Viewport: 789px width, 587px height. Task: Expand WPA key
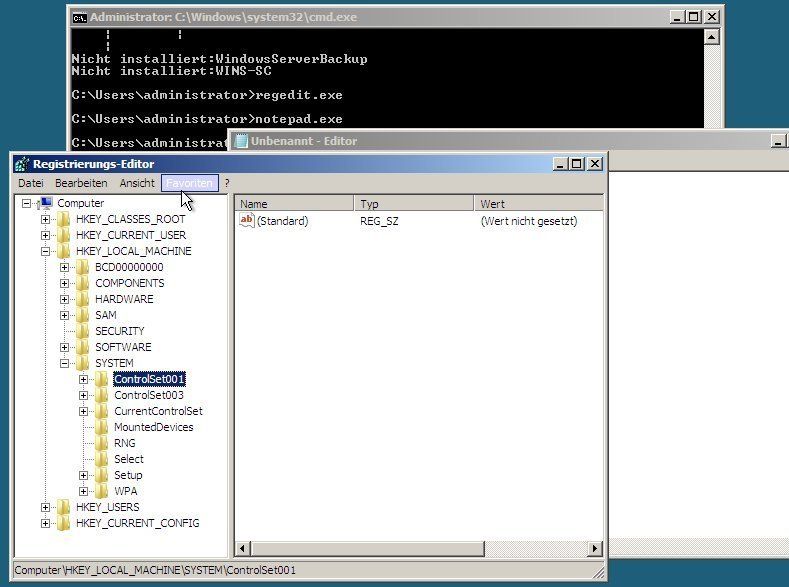[x=84, y=491]
